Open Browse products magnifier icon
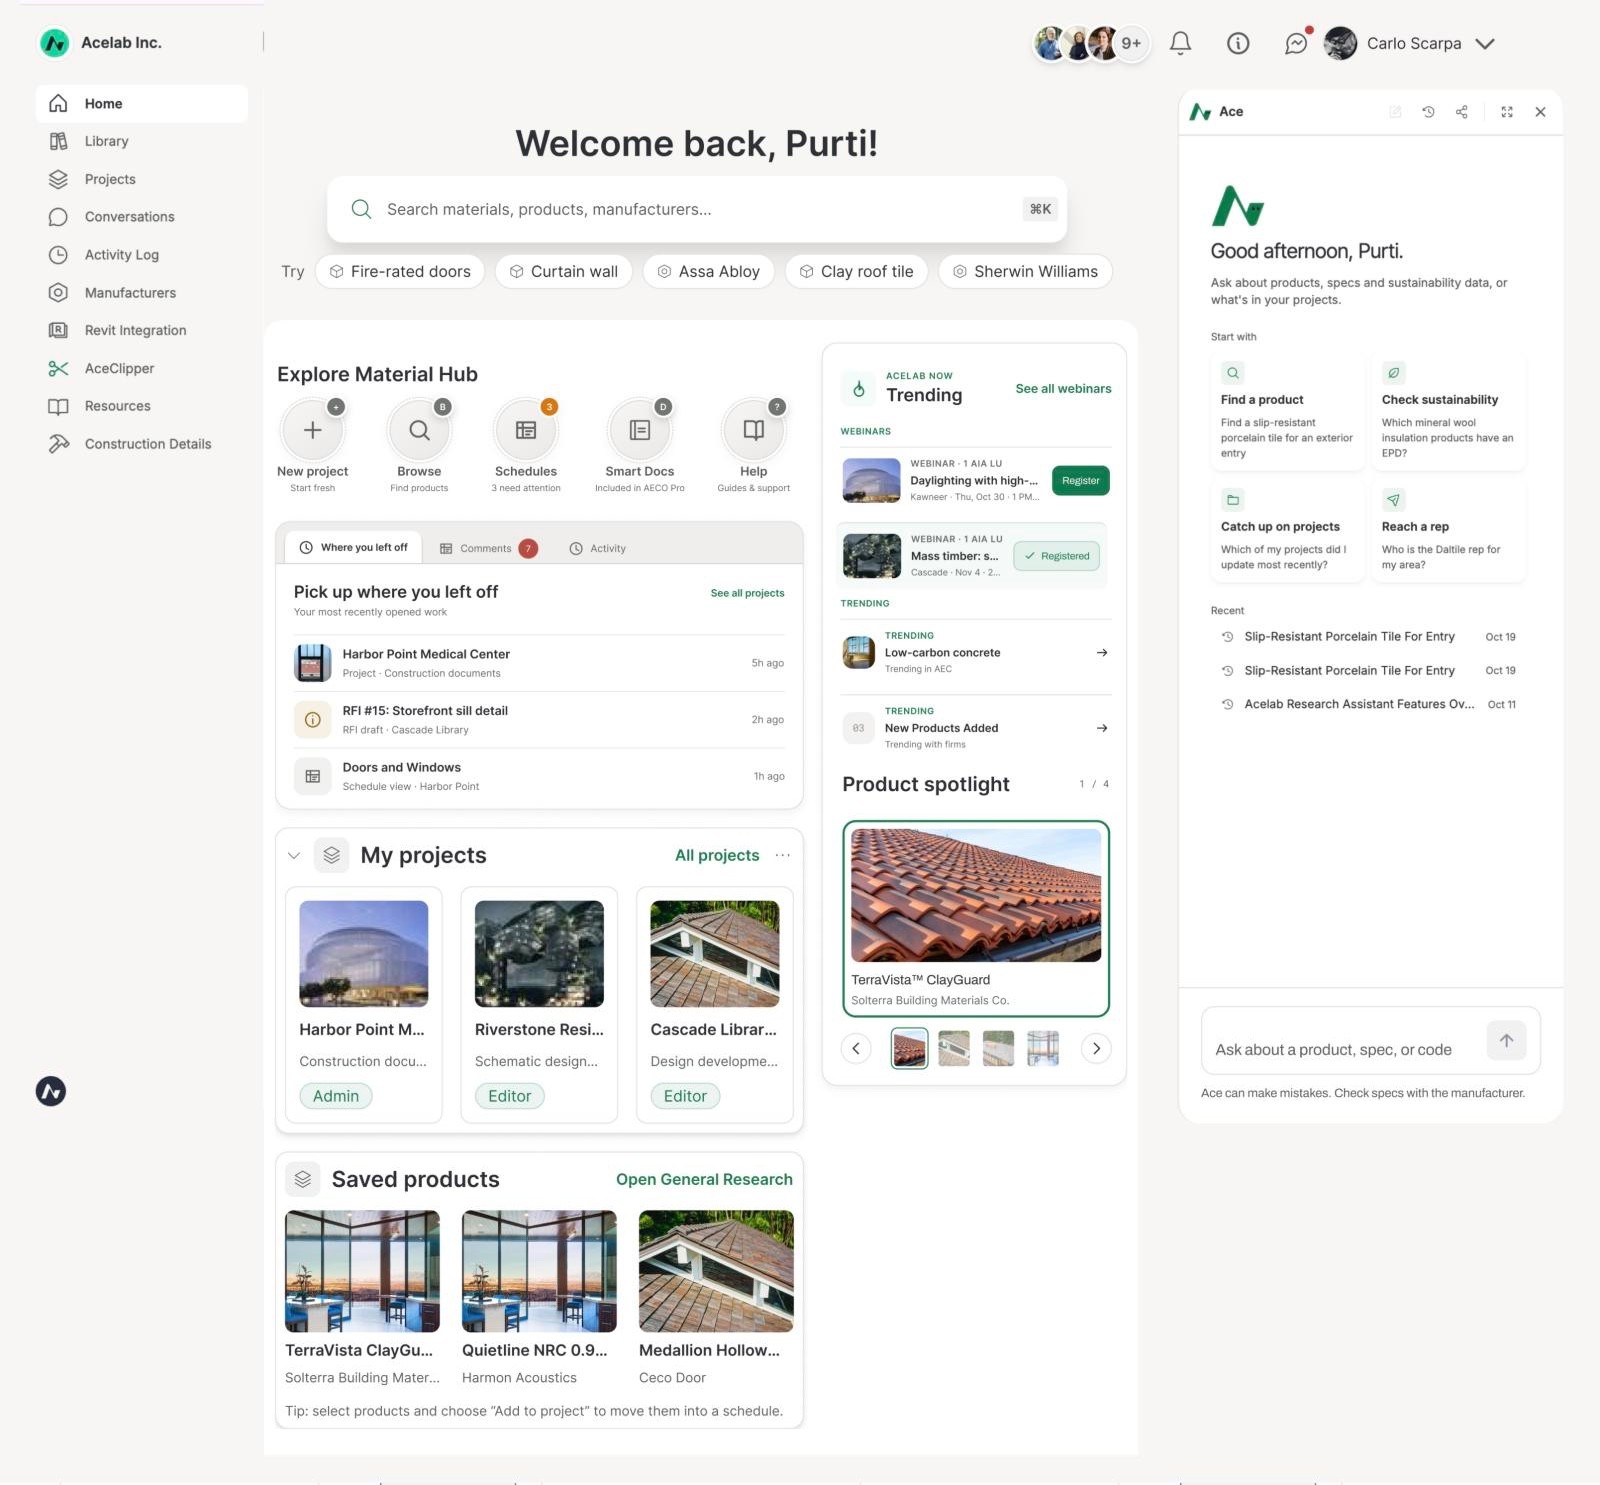This screenshot has width=1600, height=1485. coord(419,430)
